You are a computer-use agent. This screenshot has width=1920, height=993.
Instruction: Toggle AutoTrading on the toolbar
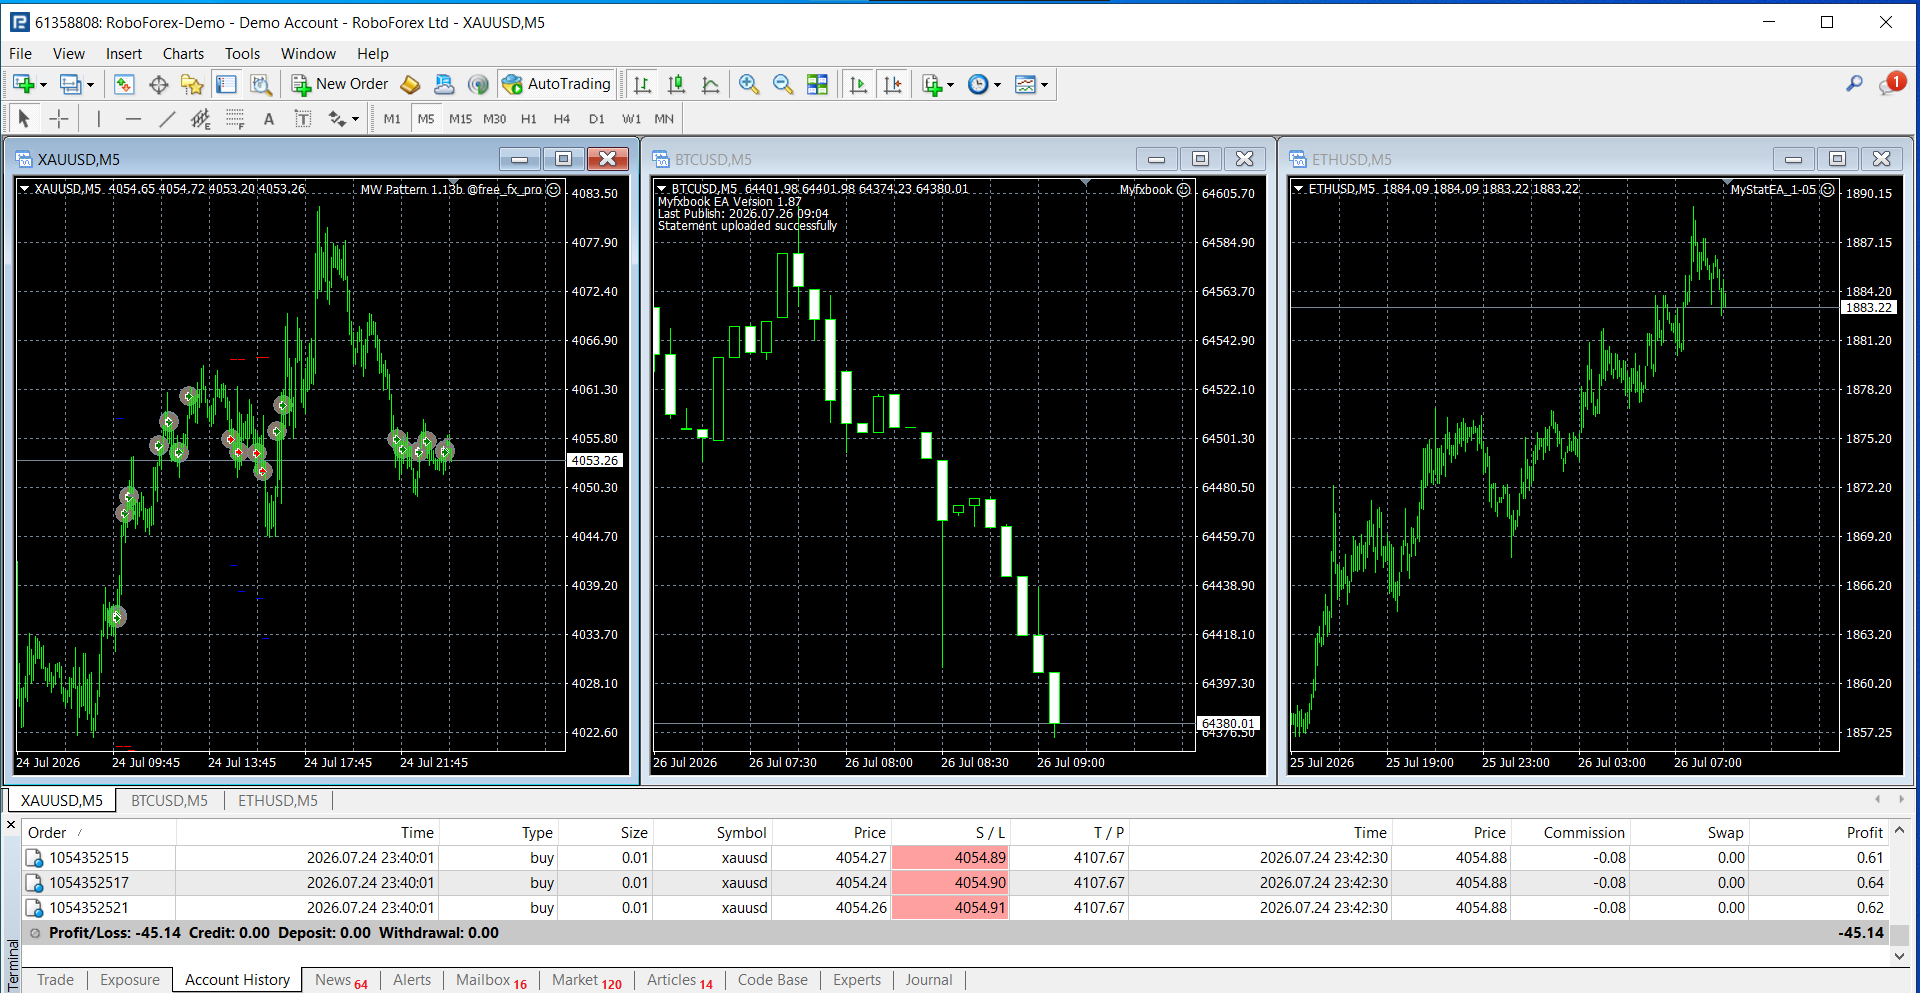(557, 84)
